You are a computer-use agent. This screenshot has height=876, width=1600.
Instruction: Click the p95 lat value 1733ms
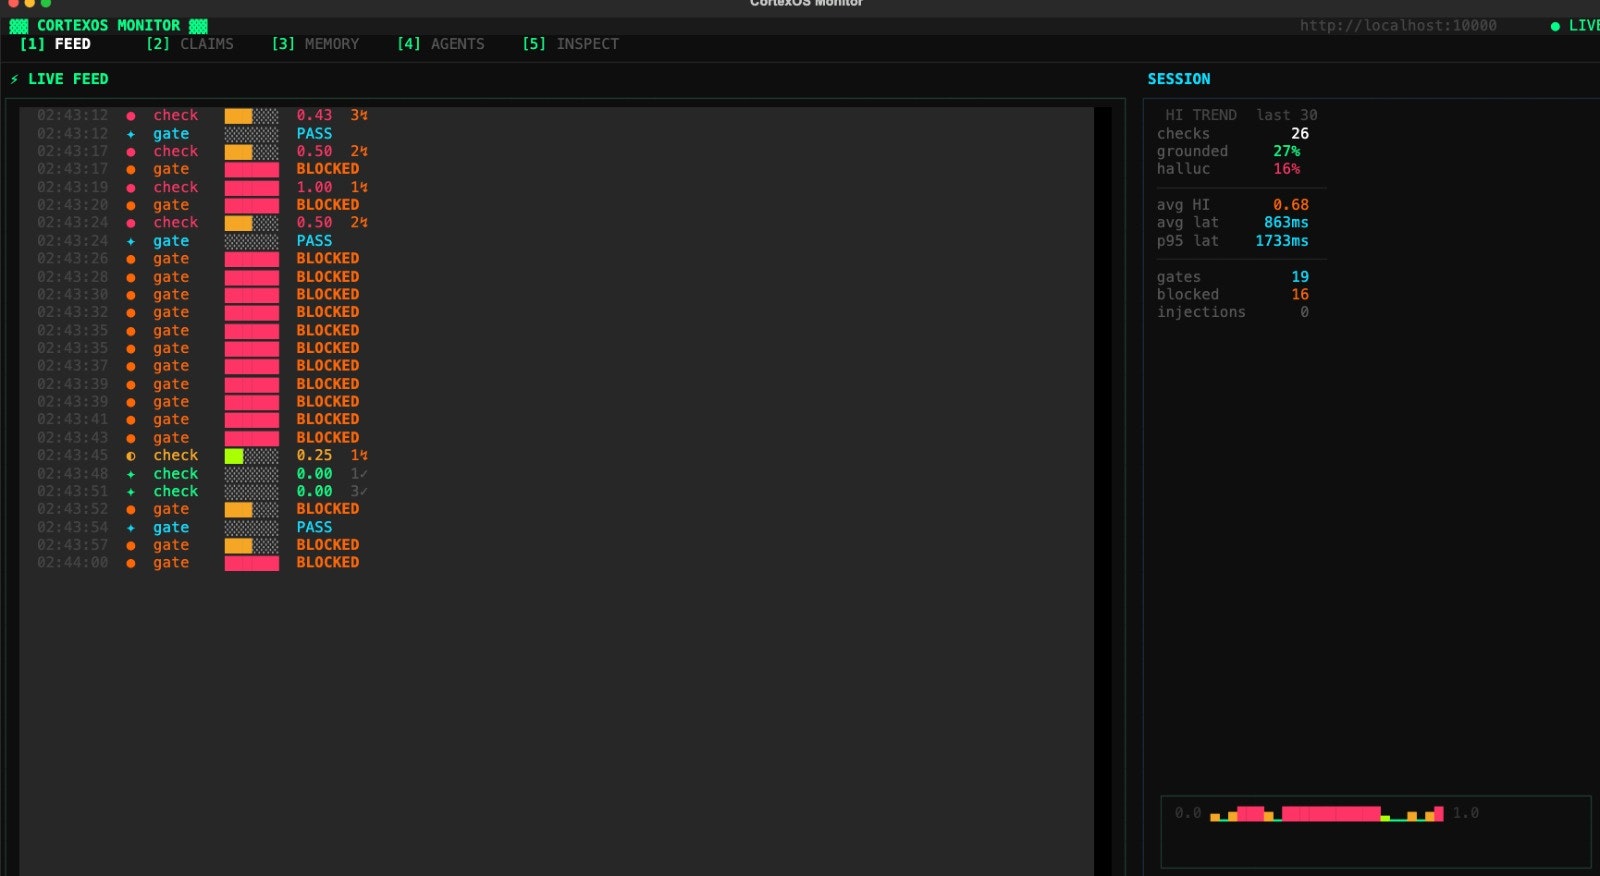pos(1282,241)
